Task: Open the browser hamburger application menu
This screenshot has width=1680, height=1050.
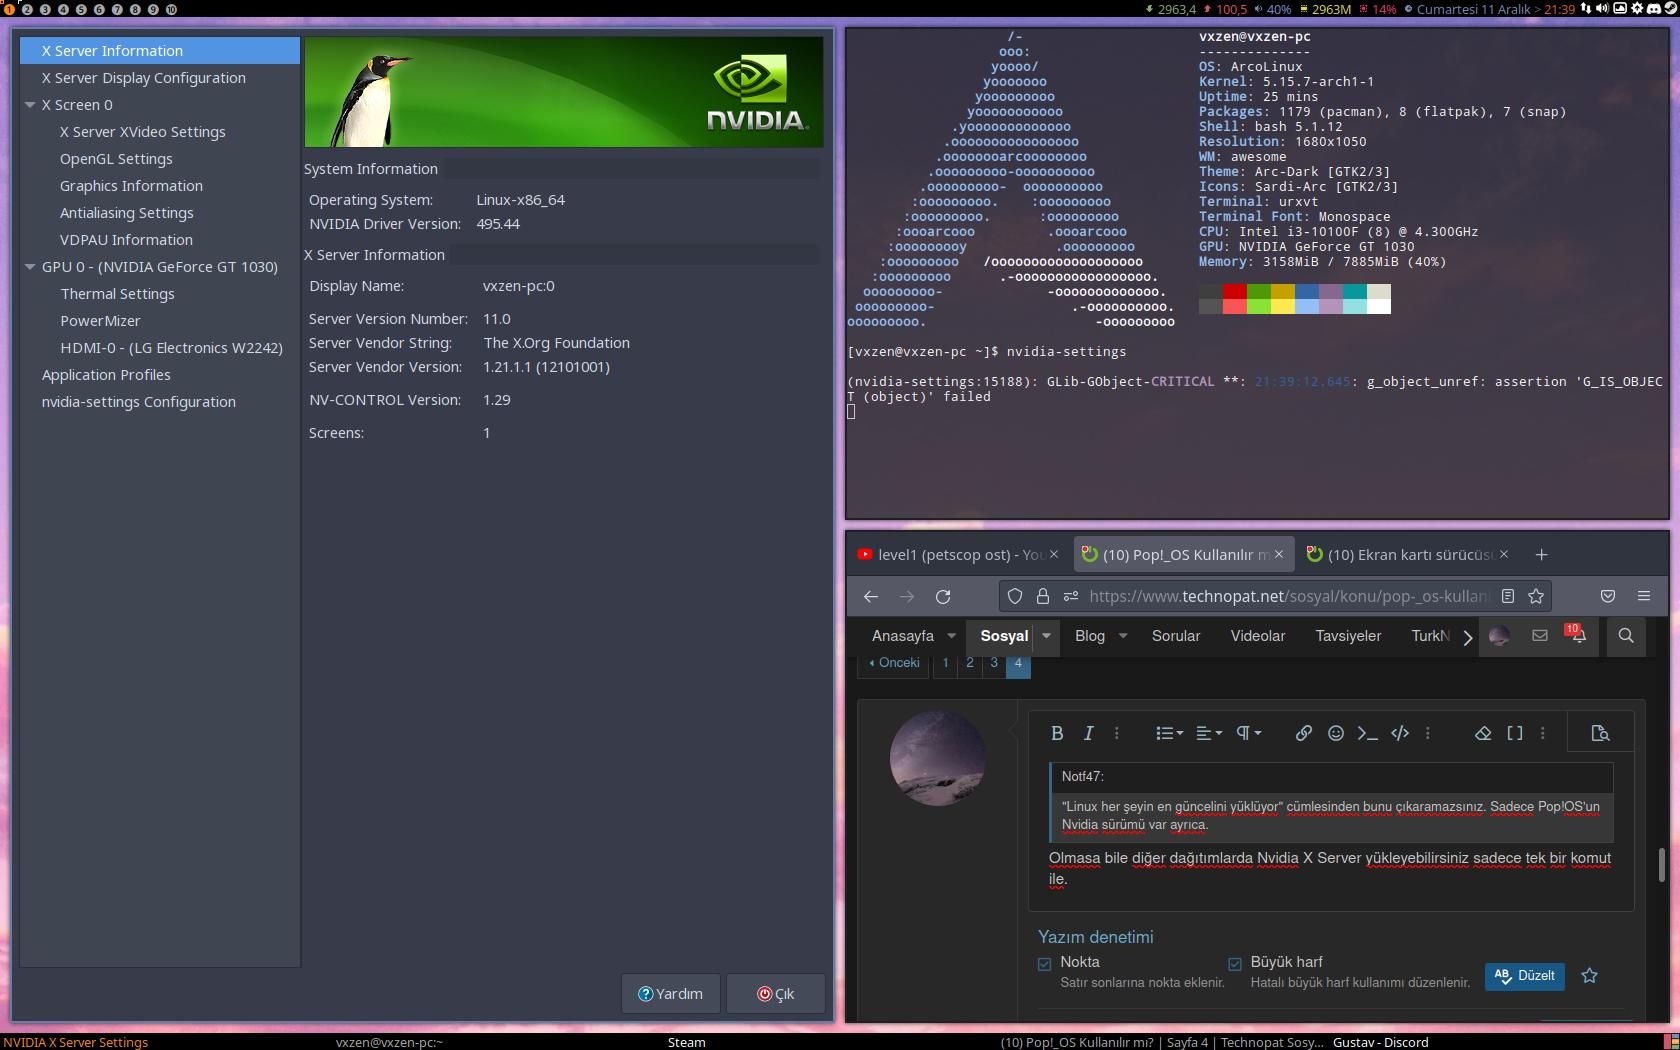Action: coord(1644,596)
